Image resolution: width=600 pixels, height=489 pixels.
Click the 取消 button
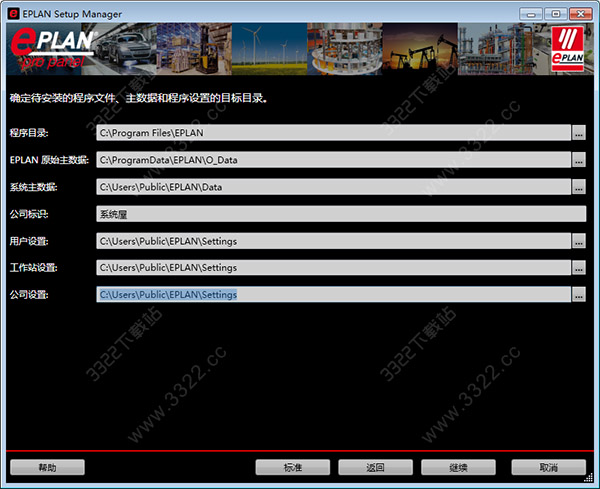[549, 467]
